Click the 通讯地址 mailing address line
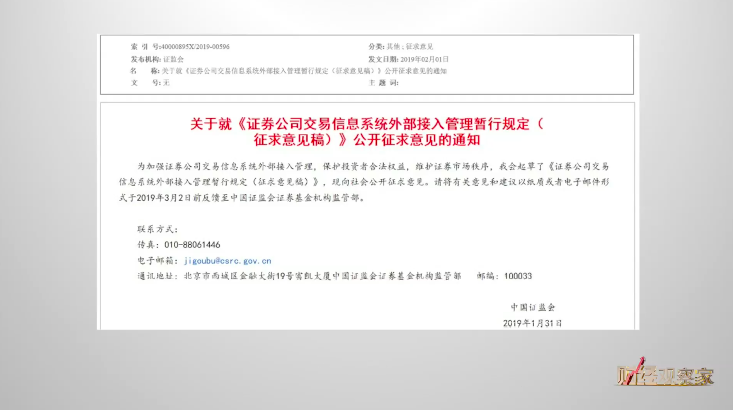Viewport: 733px width, 410px height. tap(299, 276)
